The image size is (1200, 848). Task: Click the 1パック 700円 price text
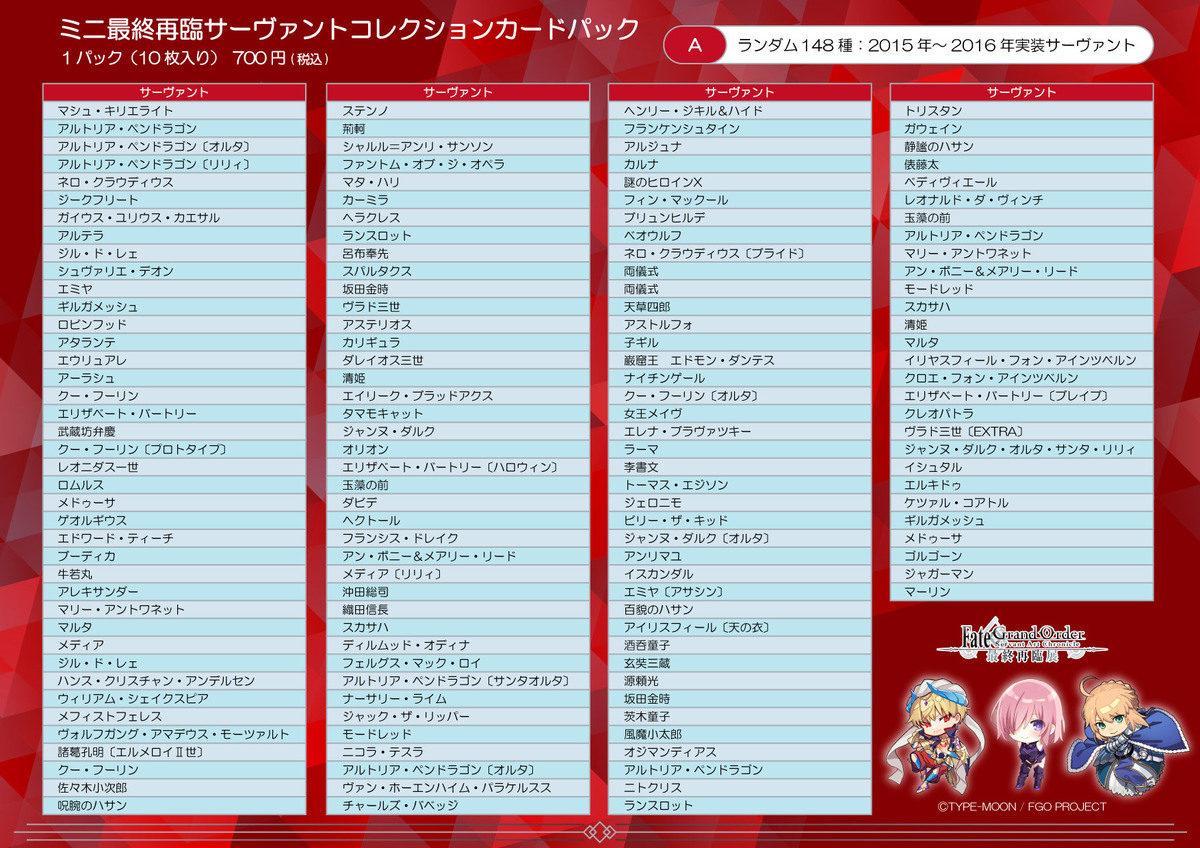[193, 58]
